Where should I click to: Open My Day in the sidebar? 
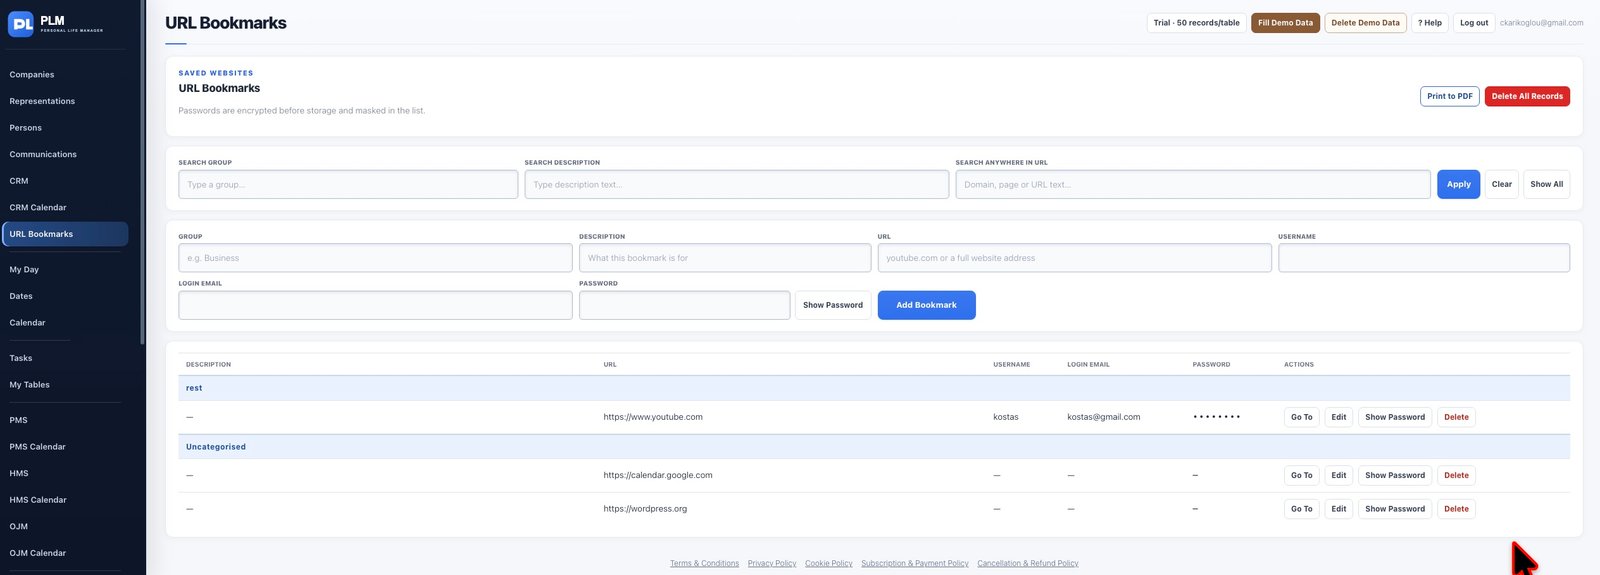click(x=24, y=270)
